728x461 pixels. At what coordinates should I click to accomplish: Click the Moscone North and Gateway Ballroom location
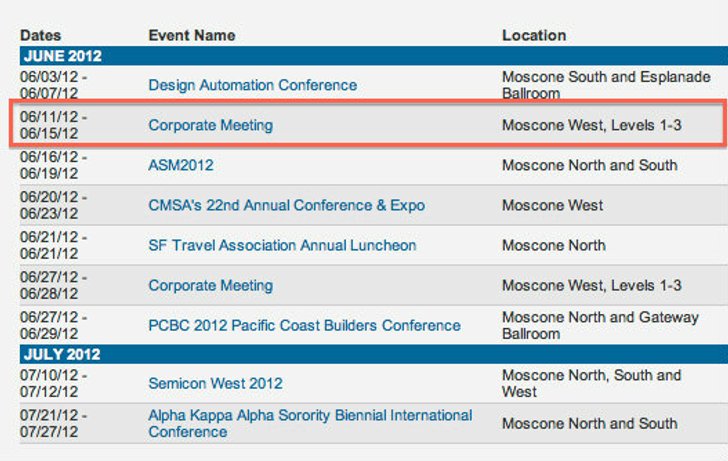[600, 325]
